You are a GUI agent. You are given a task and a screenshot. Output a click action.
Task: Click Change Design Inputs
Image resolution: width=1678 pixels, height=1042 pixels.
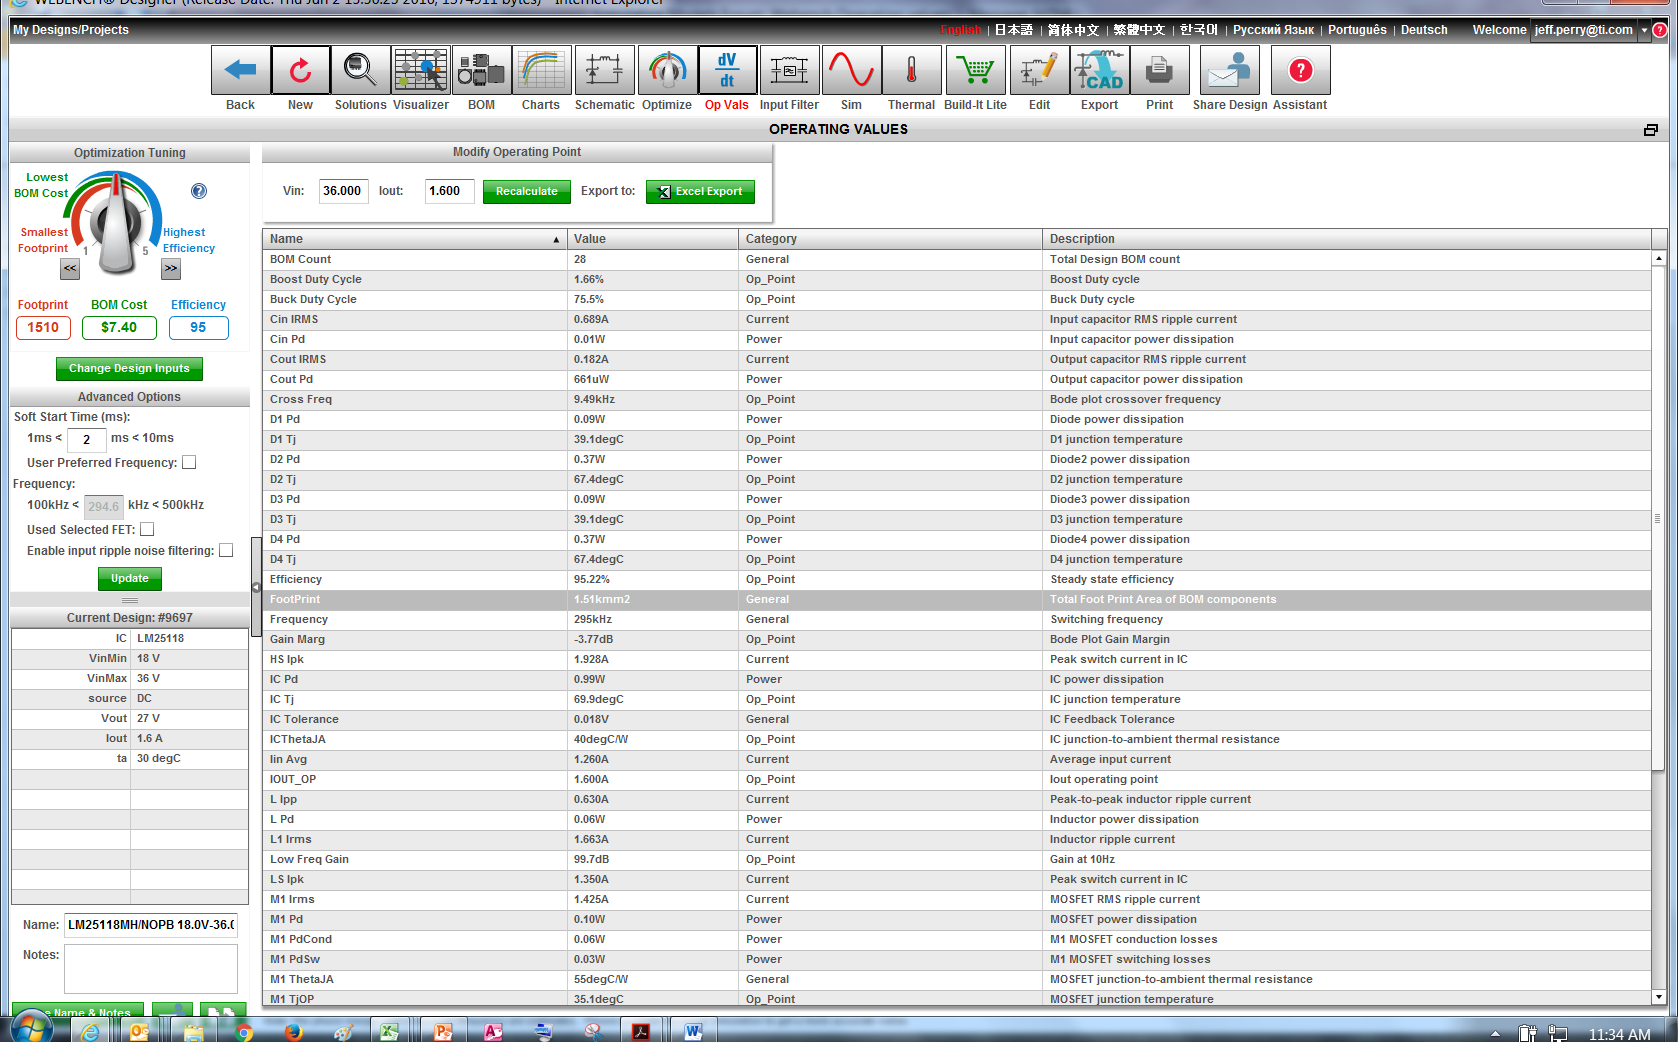(x=129, y=368)
